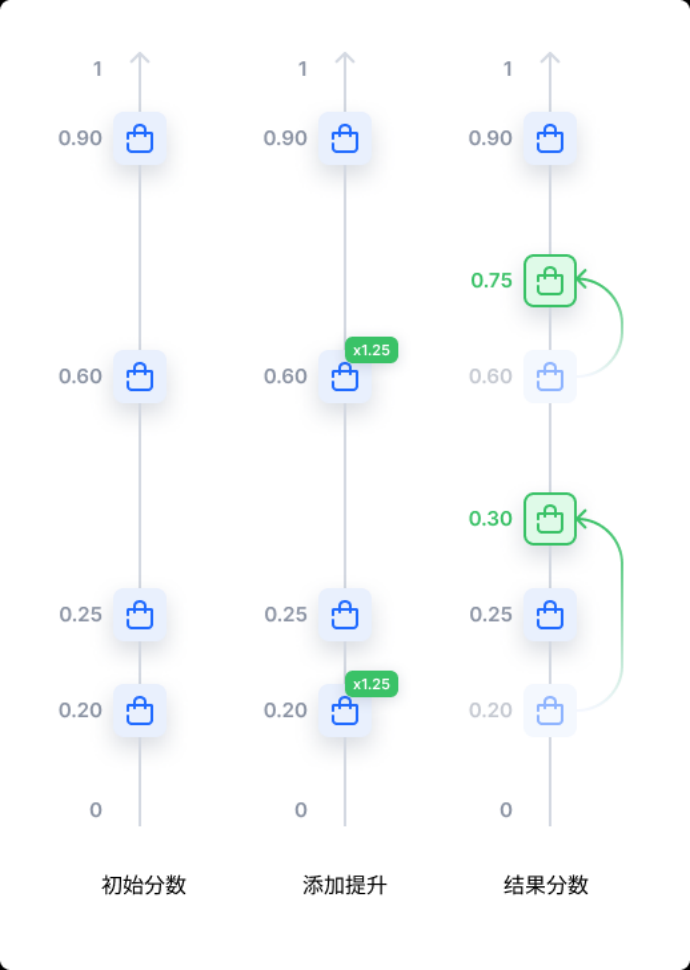Click the faded 0.60 bag in 结果分数 column
Viewport: 690px width, 970px height.
pyautogui.click(x=550, y=376)
